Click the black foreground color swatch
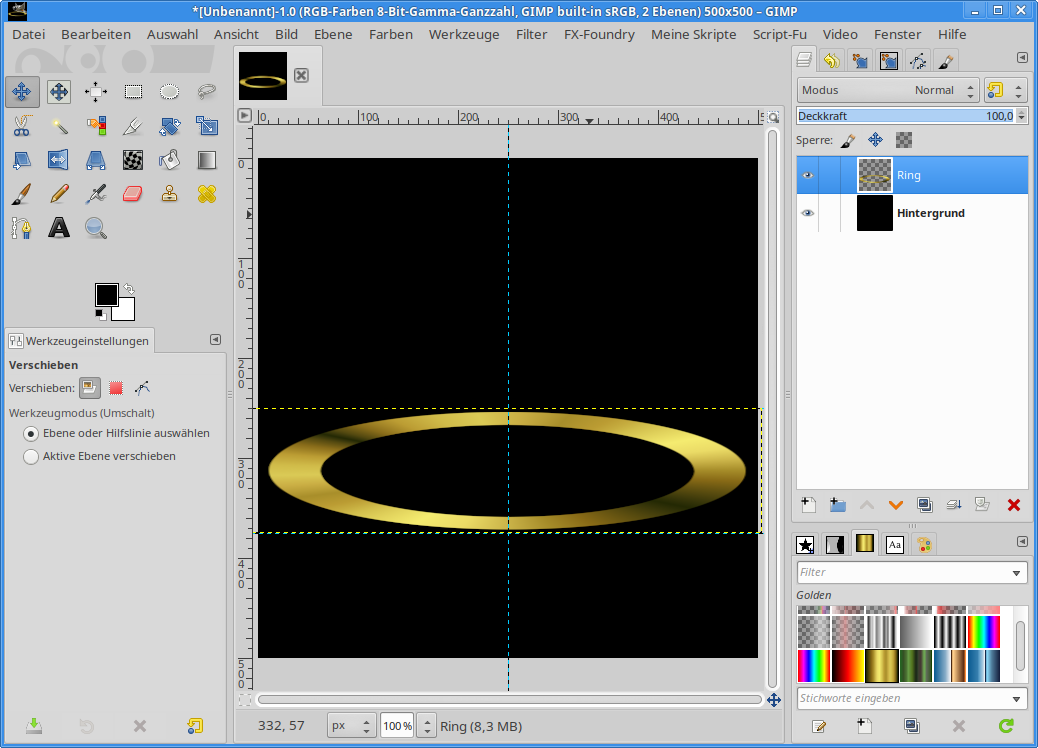1038x748 pixels. [x=106, y=294]
